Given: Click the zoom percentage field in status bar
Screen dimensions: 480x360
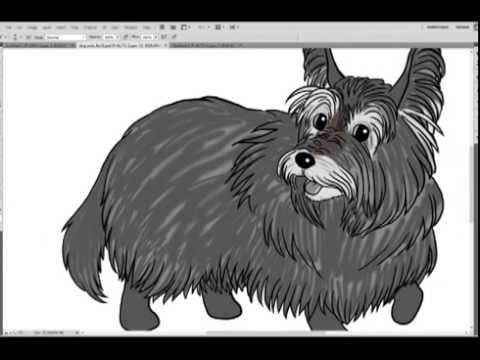Looking at the screenshot, I should [16, 332].
